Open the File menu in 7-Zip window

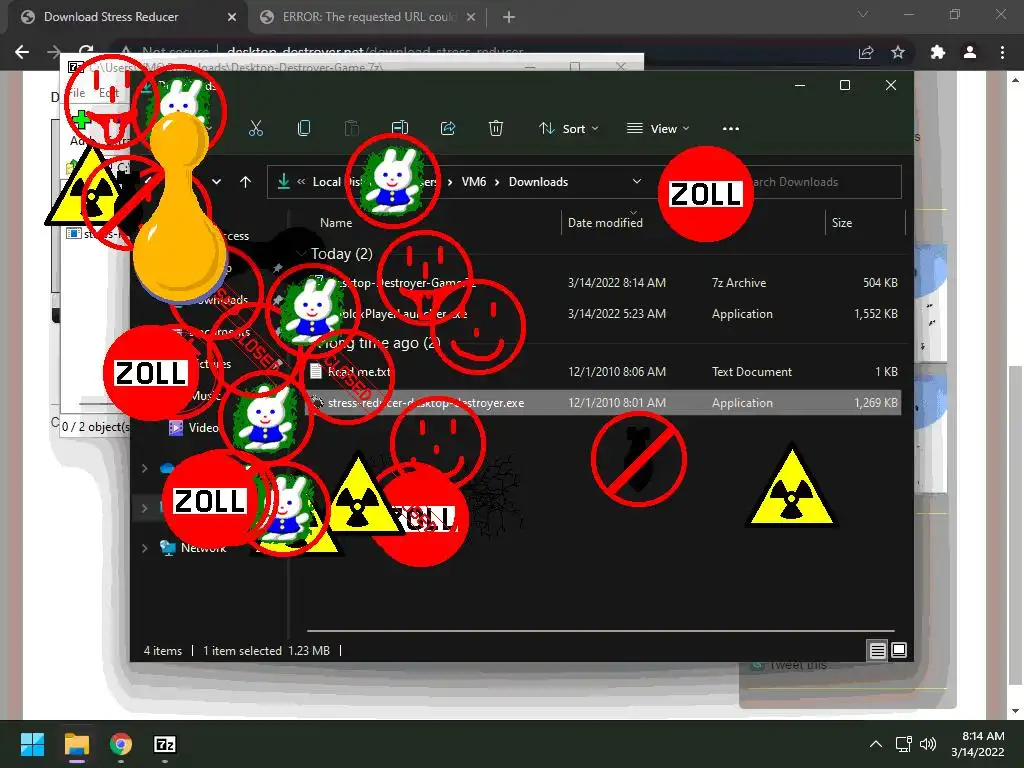pyautogui.click(x=76, y=93)
